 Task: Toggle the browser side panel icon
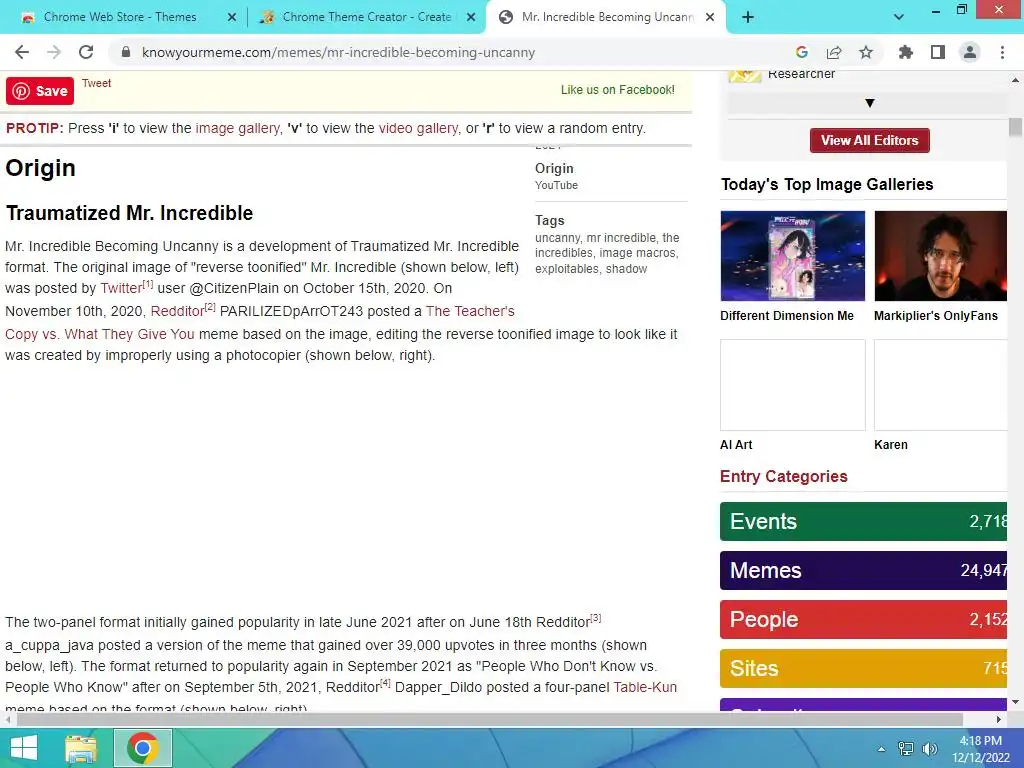click(x=938, y=52)
